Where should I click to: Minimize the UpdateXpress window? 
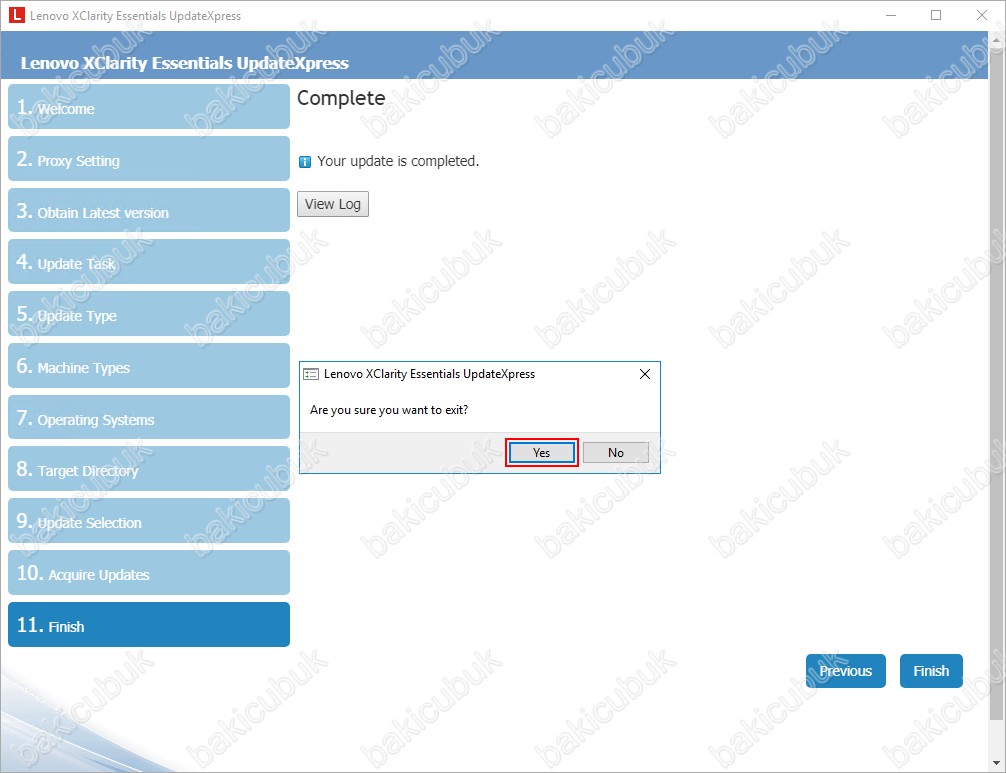[891, 15]
